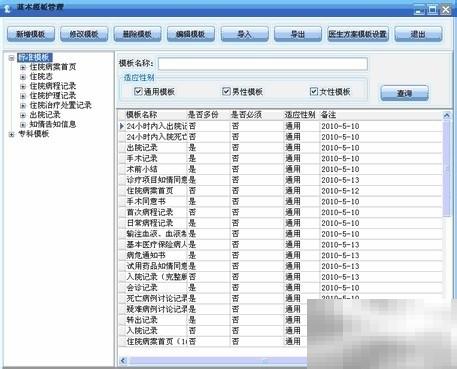The width and height of the screenshot is (457, 369).
Task: Collapse the highlighted root template tree node
Action: 12,58
